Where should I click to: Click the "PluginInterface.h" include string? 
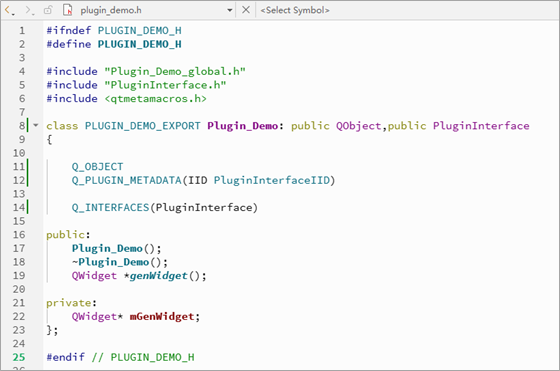coord(165,85)
